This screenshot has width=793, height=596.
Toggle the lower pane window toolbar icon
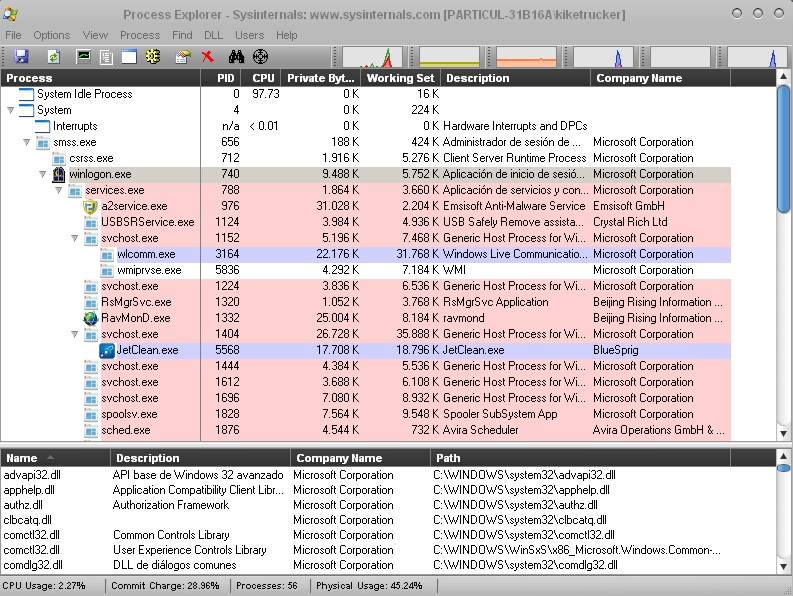[129, 57]
